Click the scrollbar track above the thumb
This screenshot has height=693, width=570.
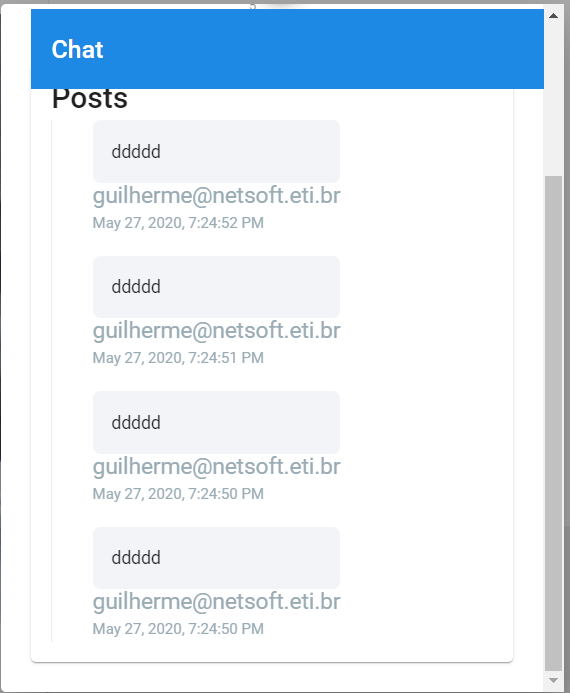click(x=553, y=100)
